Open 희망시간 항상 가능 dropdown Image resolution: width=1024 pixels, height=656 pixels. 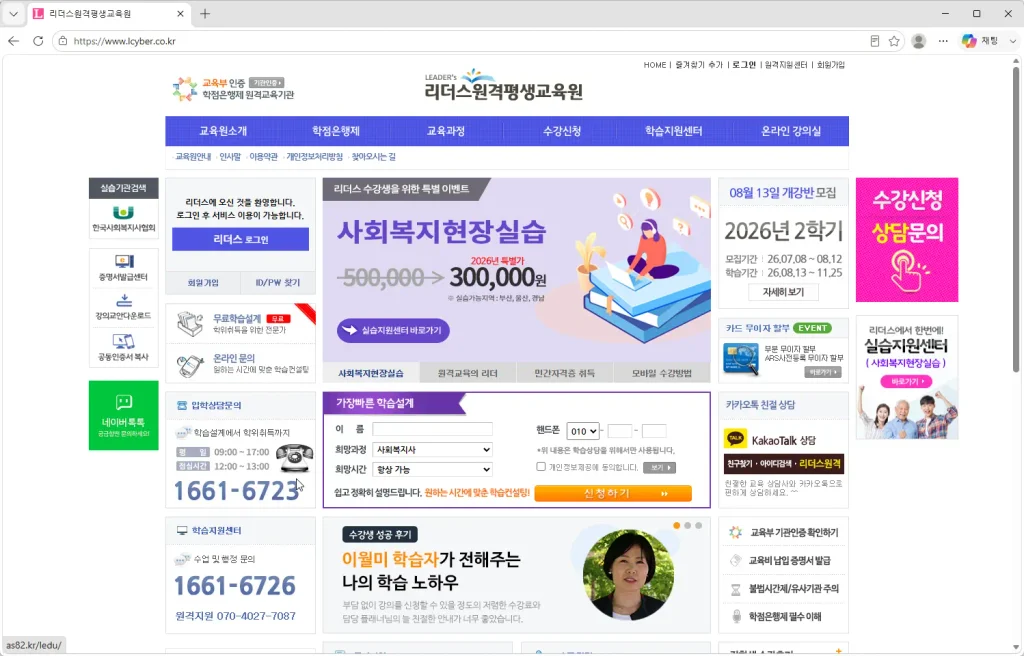432,469
